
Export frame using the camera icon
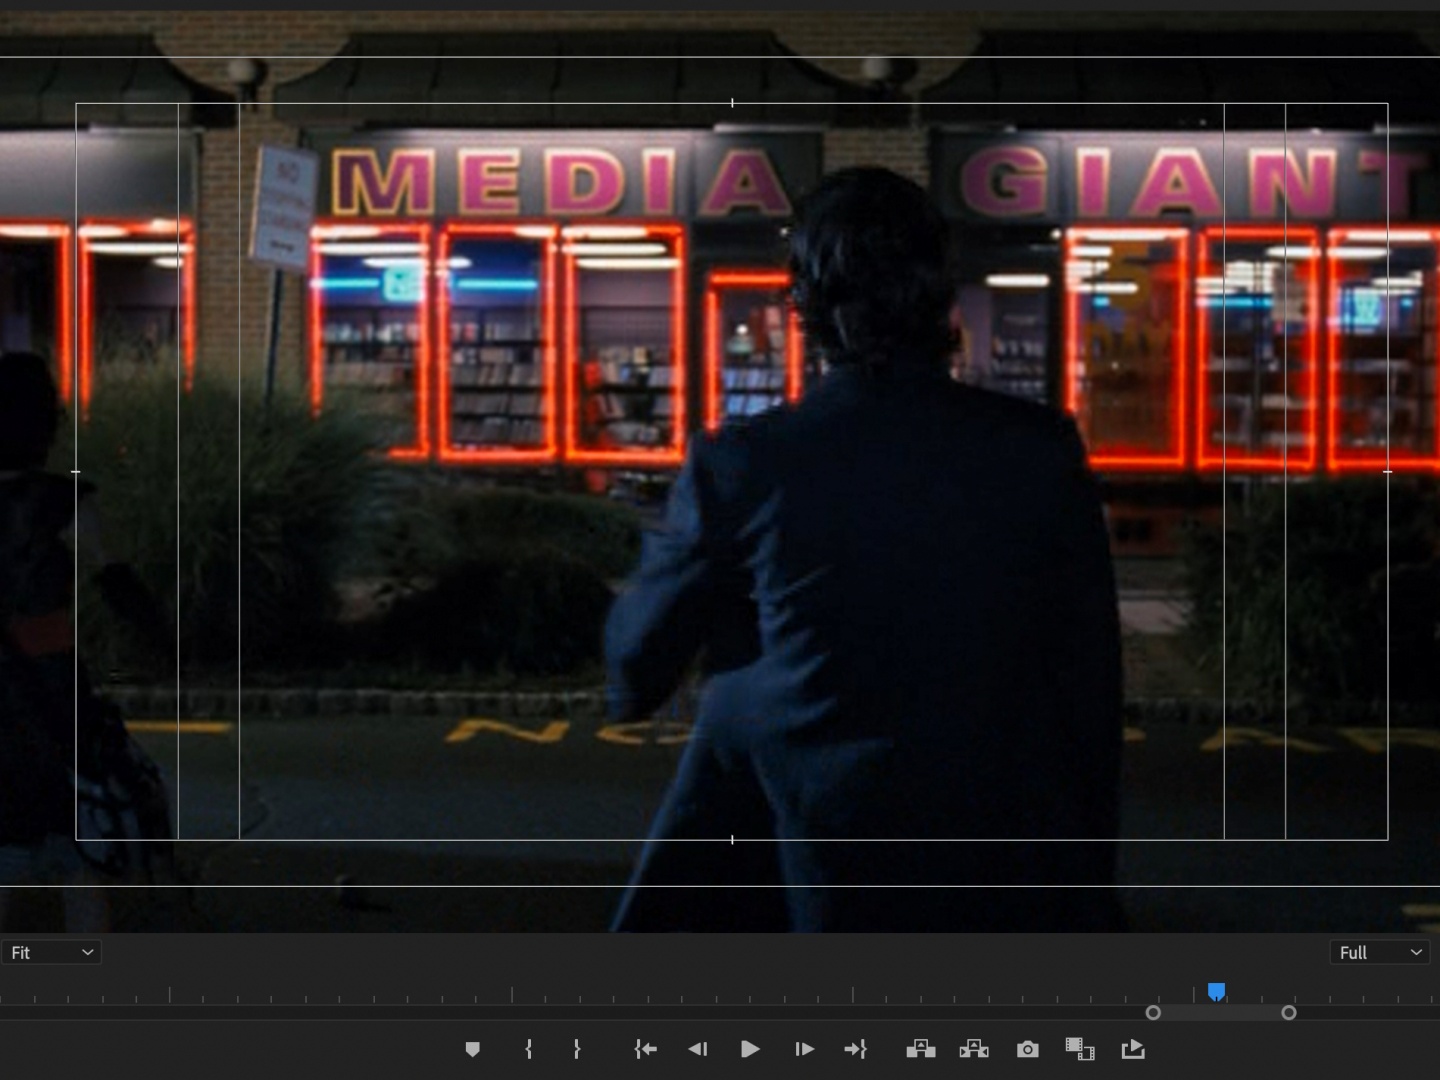(x=1027, y=1049)
